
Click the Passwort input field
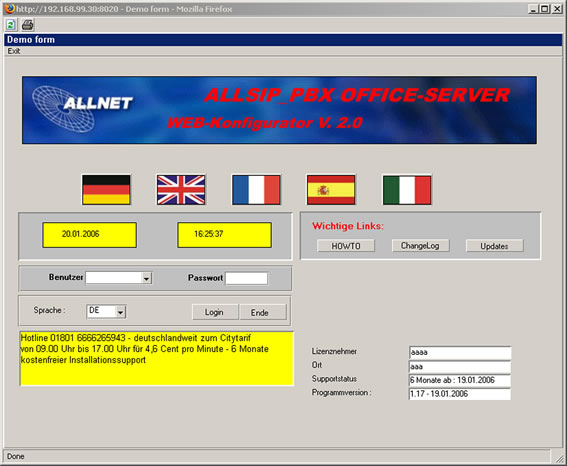pos(247,278)
